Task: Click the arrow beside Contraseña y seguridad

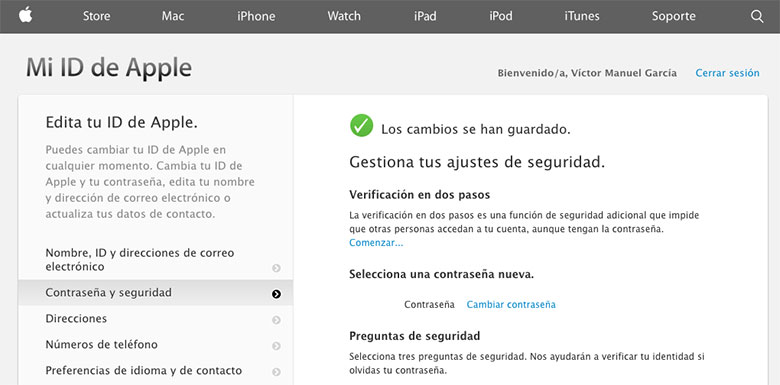Action: [276, 294]
